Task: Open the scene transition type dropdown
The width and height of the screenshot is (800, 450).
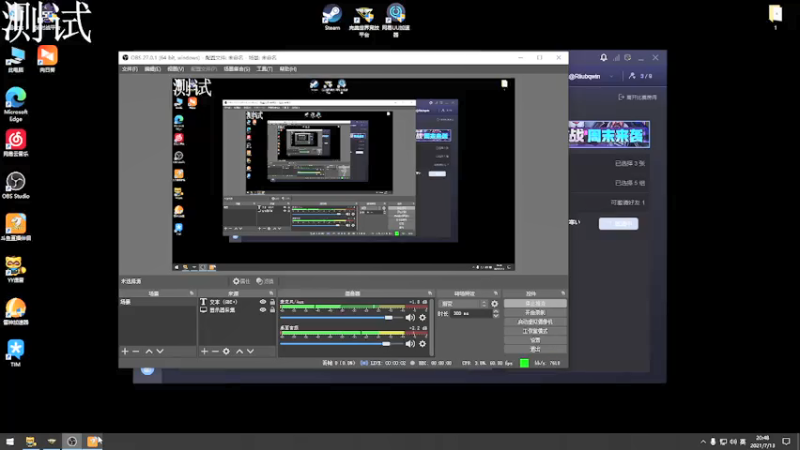Action: [463, 304]
